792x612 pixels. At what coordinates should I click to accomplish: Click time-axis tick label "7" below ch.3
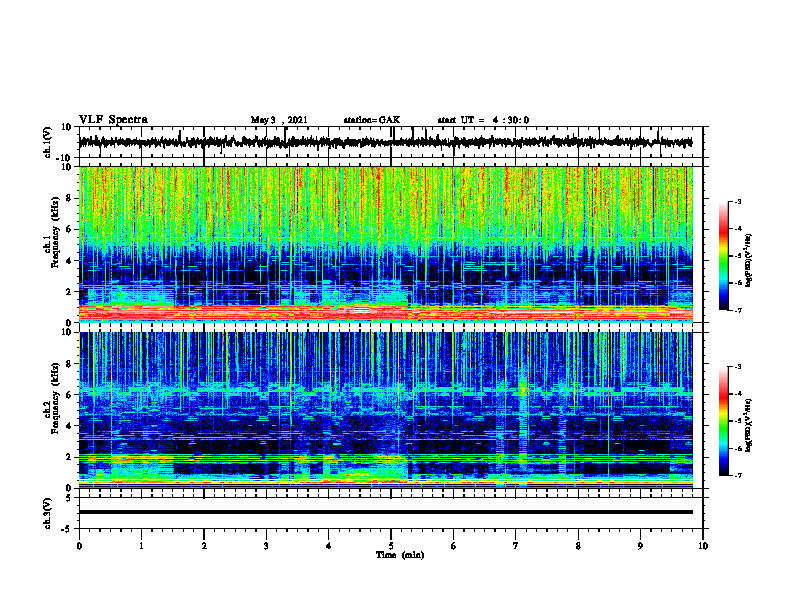point(516,546)
